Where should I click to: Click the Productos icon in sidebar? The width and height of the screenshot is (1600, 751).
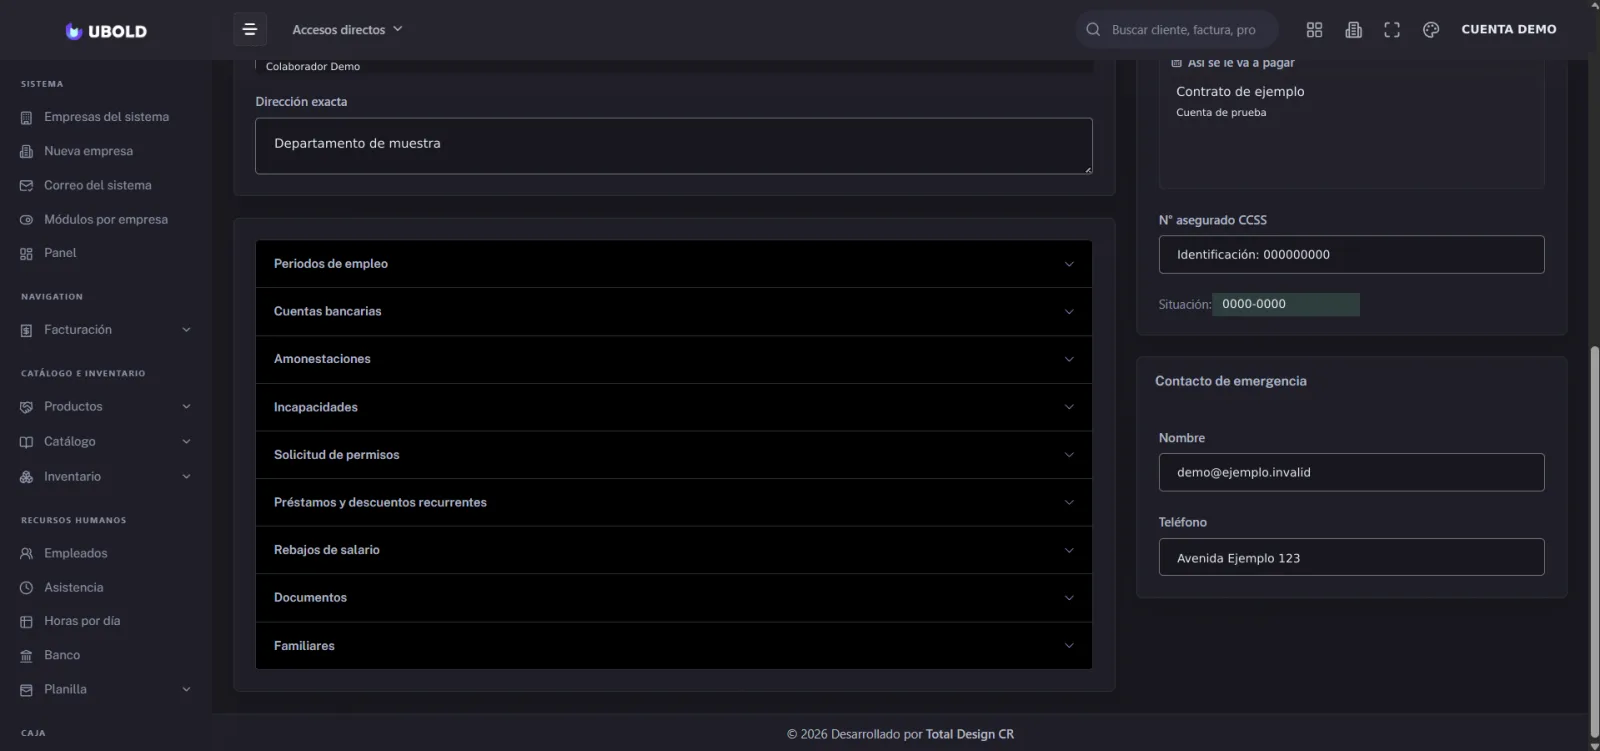pyautogui.click(x=26, y=407)
